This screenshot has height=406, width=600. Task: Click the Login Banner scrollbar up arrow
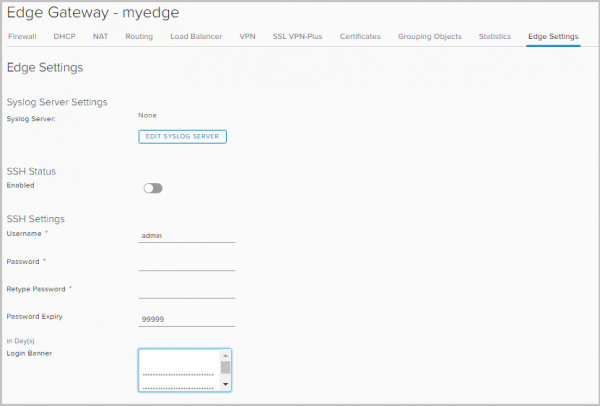coord(226,355)
